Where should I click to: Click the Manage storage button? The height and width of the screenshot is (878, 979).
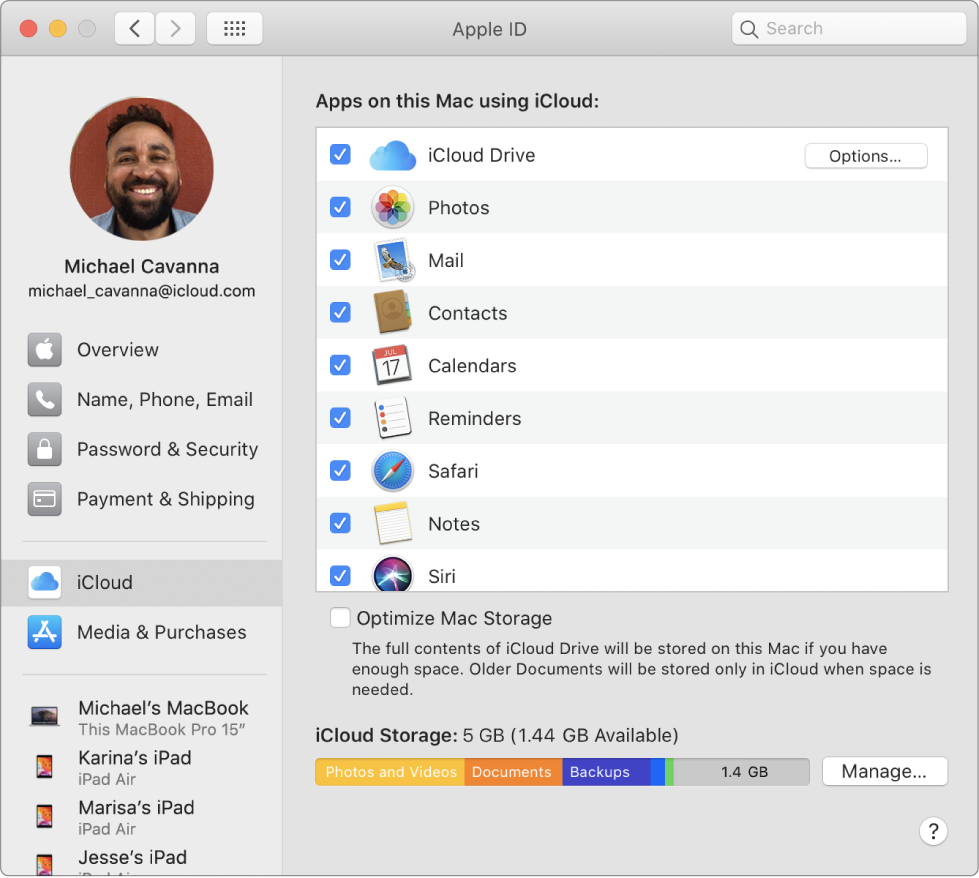(884, 772)
